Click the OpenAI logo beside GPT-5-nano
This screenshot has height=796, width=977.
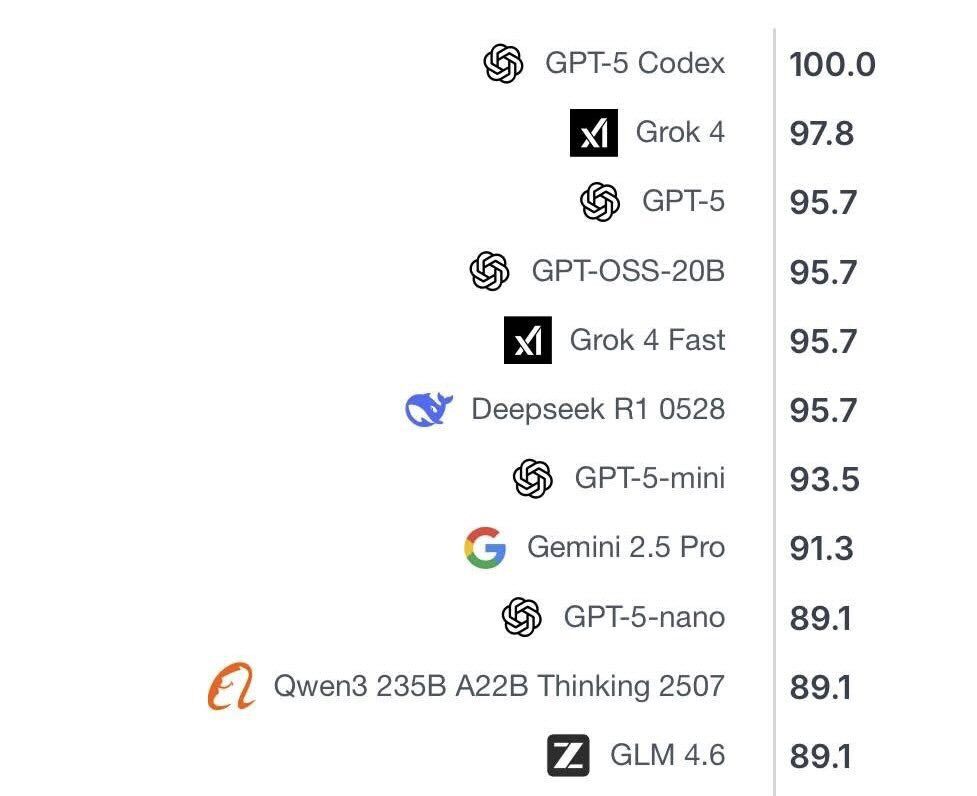click(x=521, y=617)
